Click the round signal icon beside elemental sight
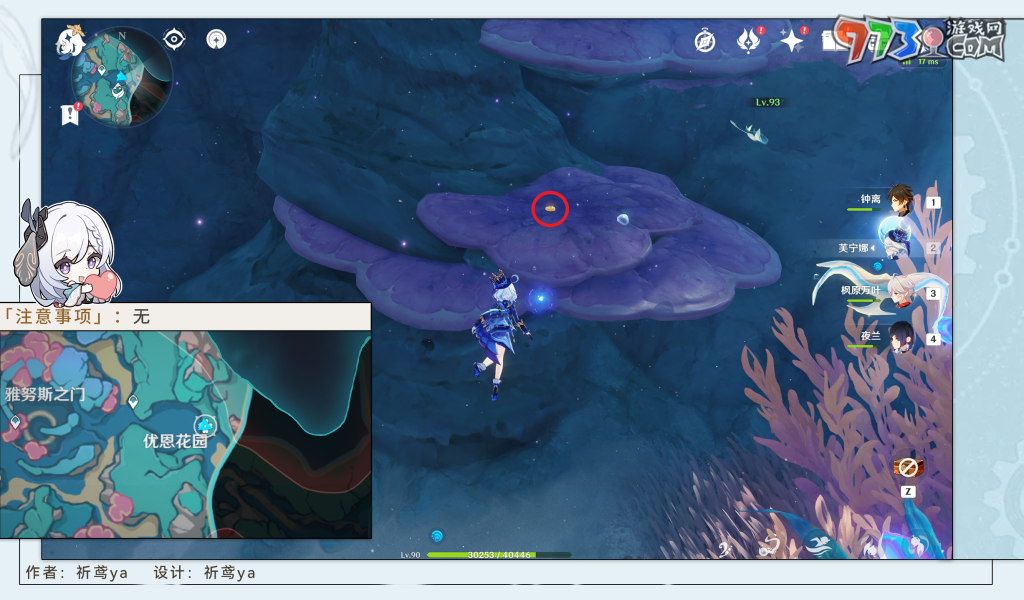Screen dimensions: 1024x600 [216, 40]
